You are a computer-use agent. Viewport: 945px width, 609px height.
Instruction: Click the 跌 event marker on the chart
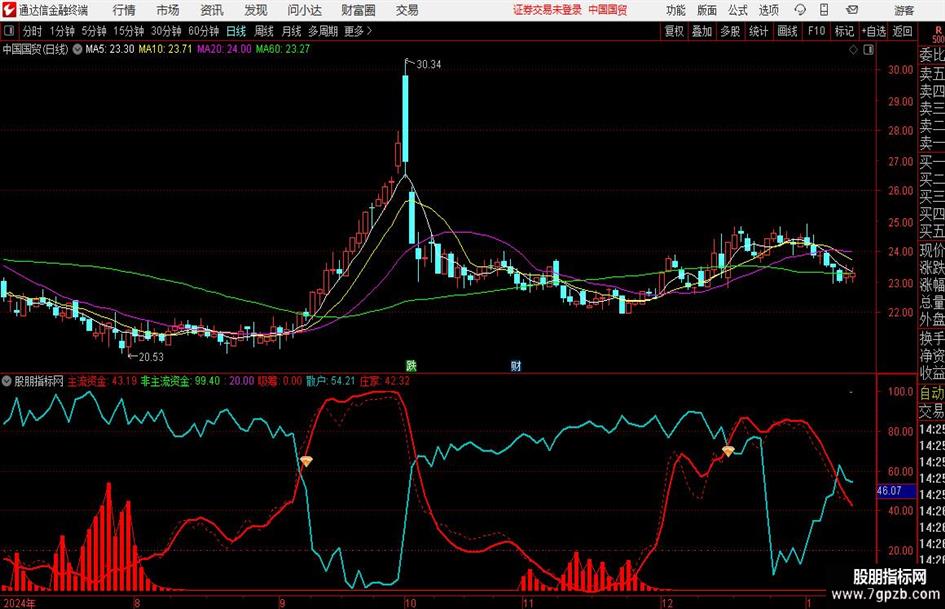(411, 365)
